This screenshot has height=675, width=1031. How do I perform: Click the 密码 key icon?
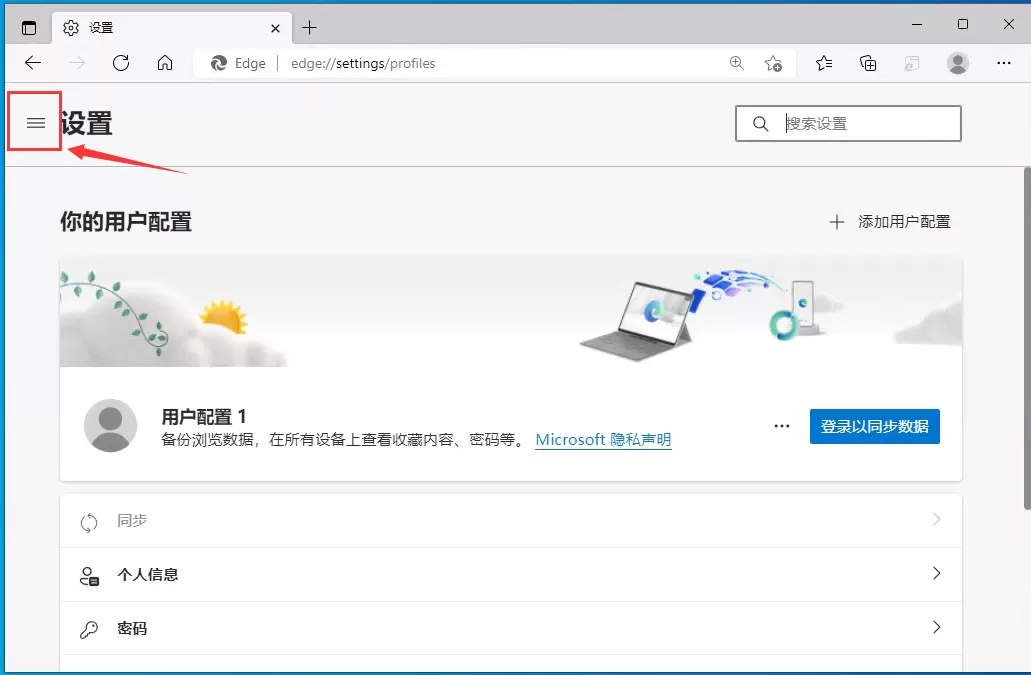pos(90,628)
